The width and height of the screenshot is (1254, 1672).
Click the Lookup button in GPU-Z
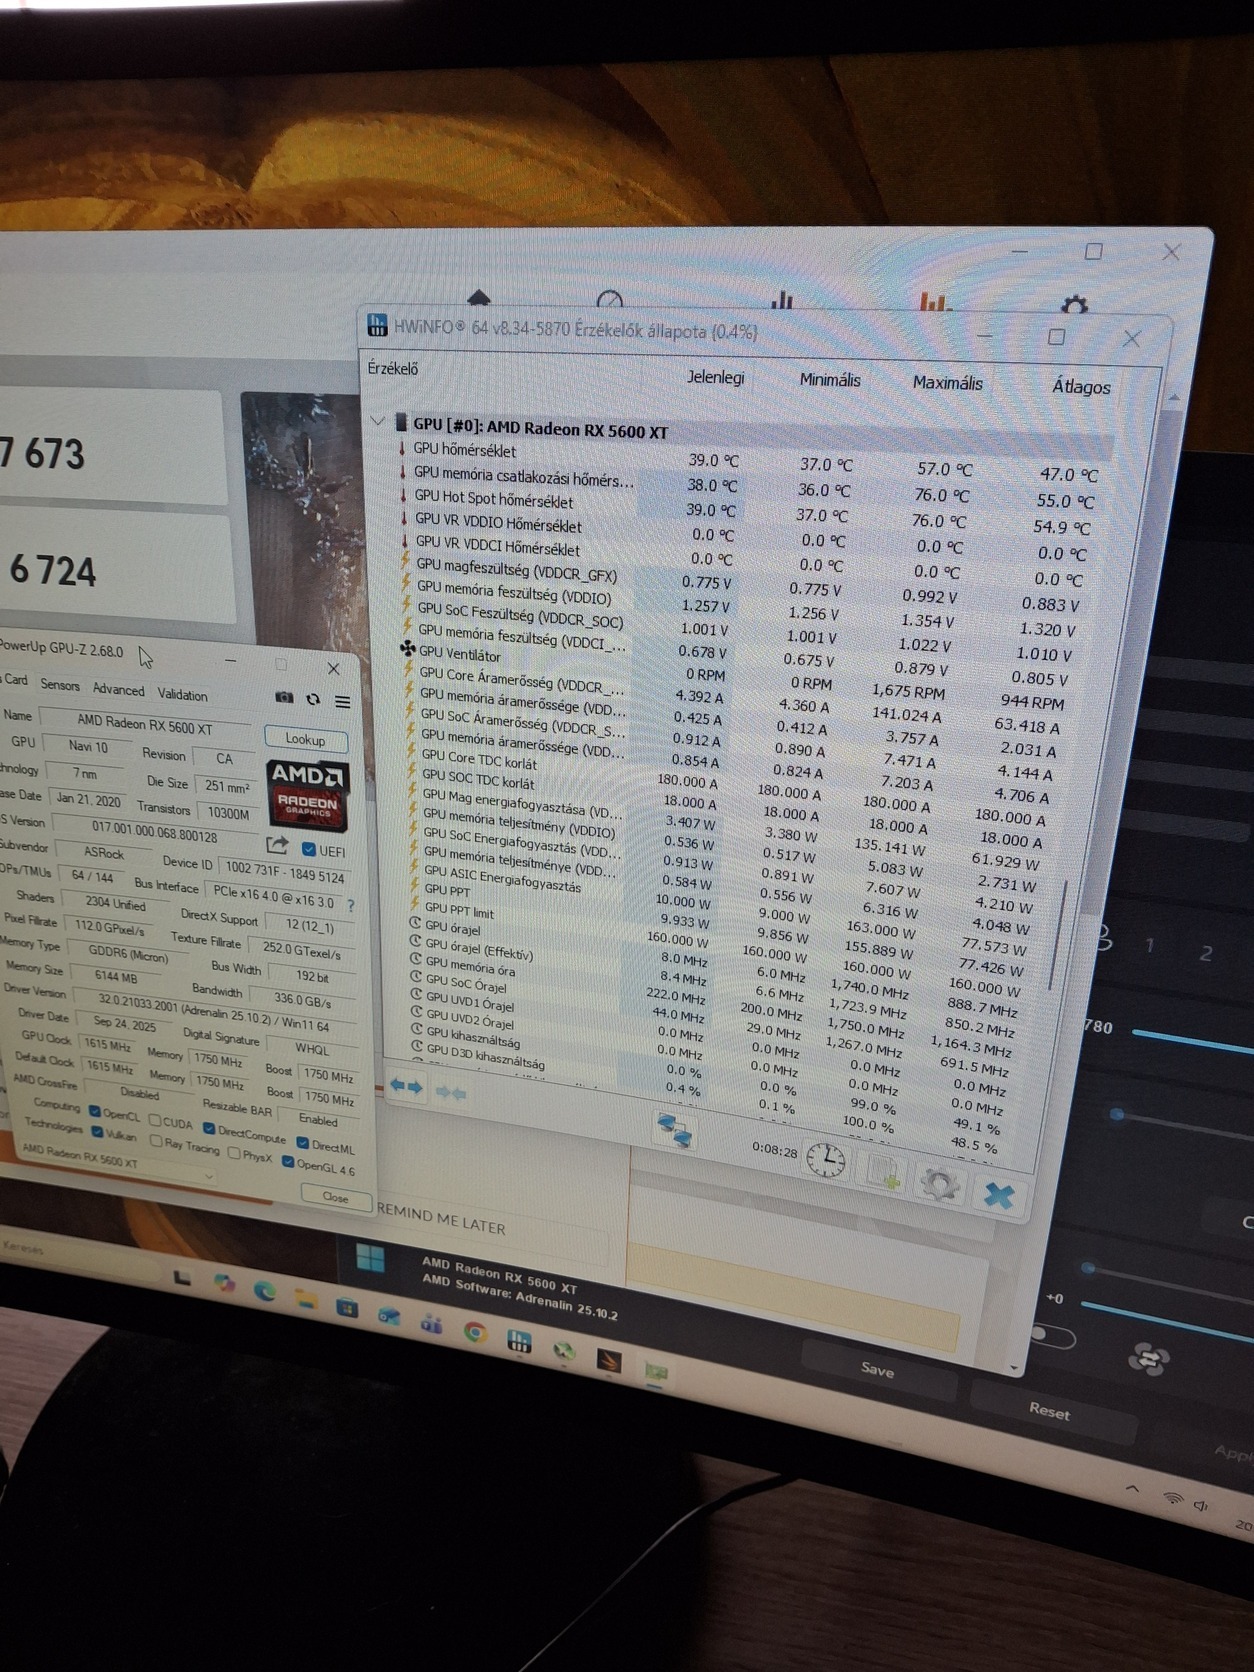305,739
